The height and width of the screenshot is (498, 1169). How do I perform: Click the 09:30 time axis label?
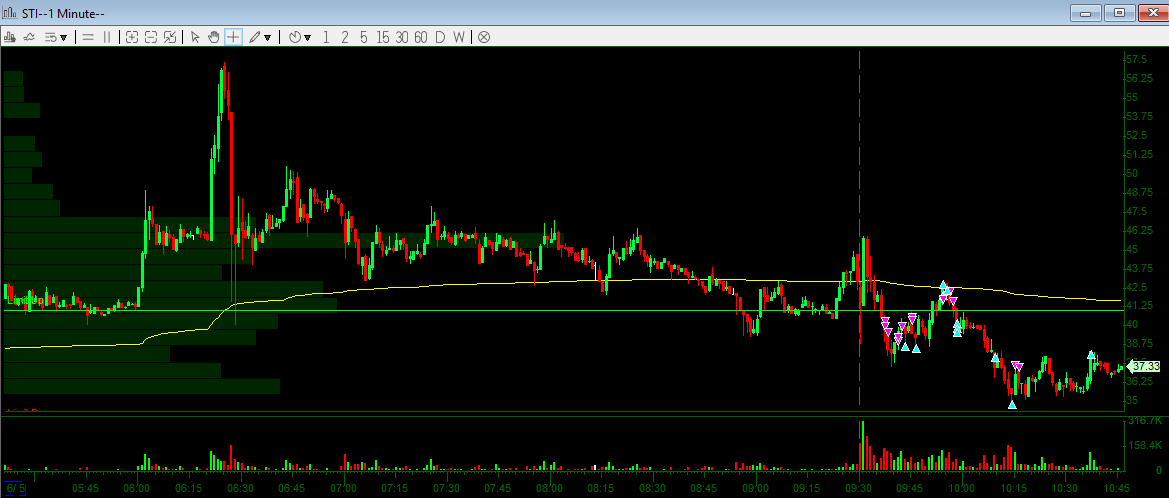click(x=859, y=488)
